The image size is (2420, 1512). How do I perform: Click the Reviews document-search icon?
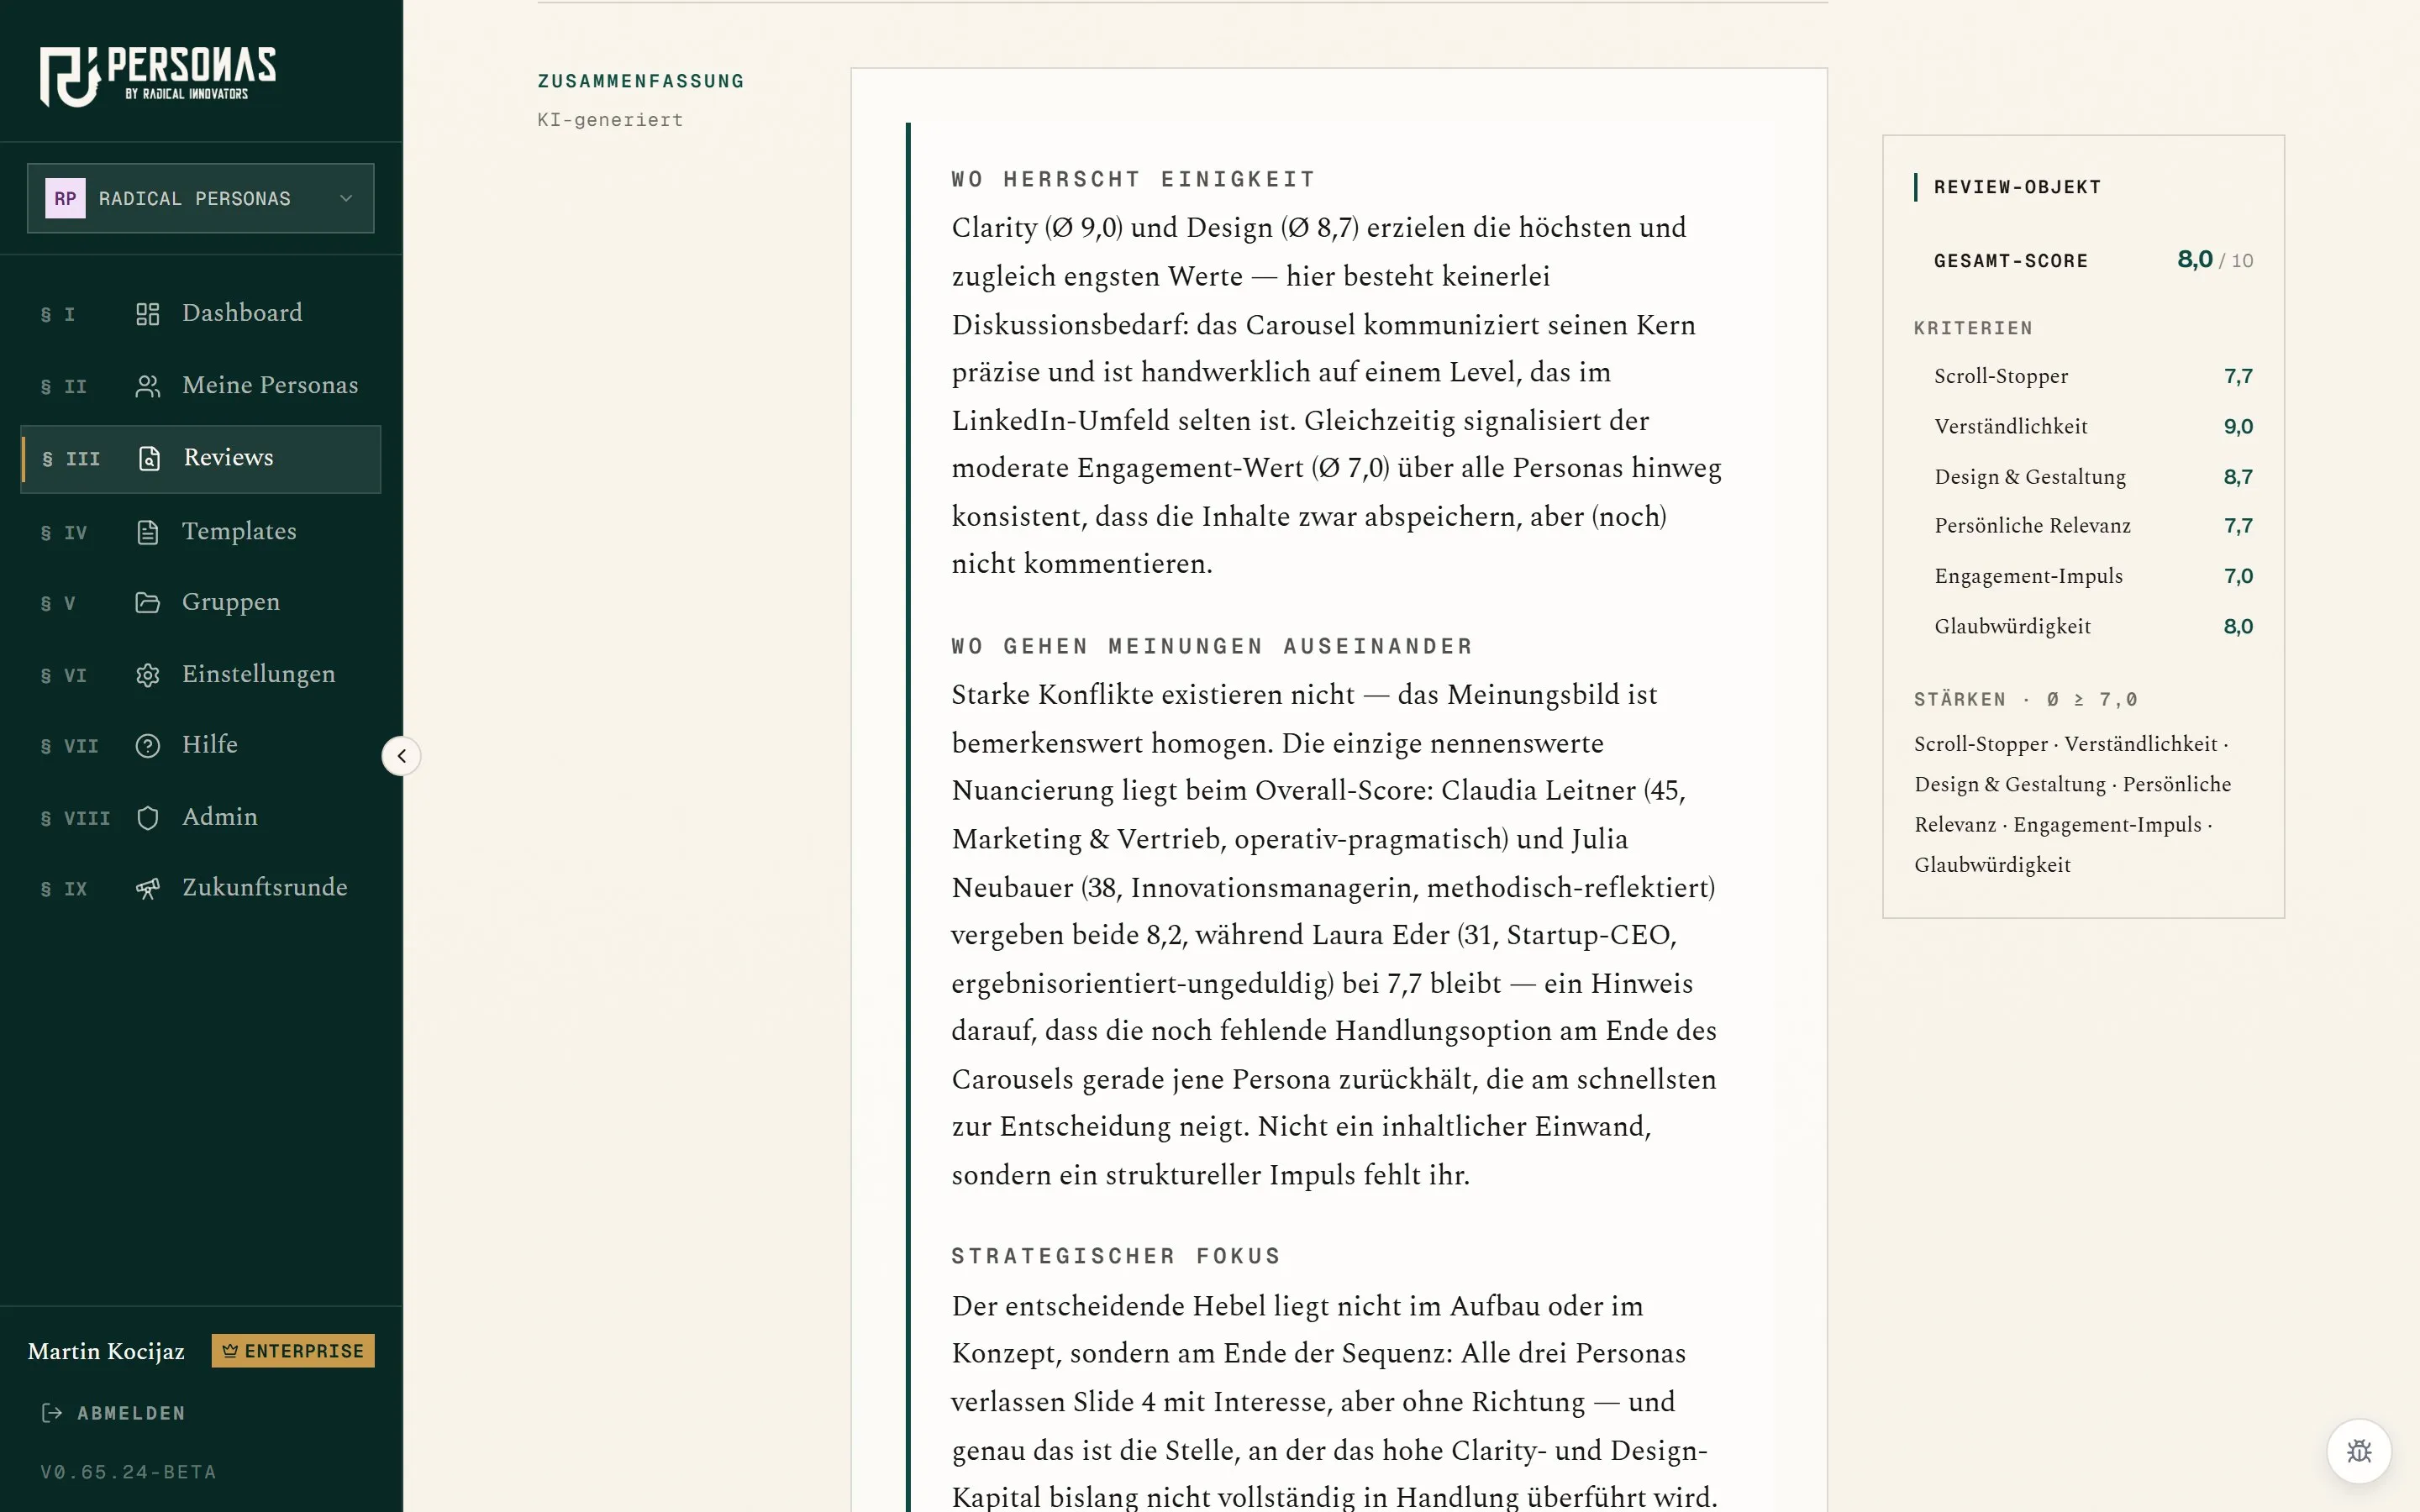tap(149, 458)
